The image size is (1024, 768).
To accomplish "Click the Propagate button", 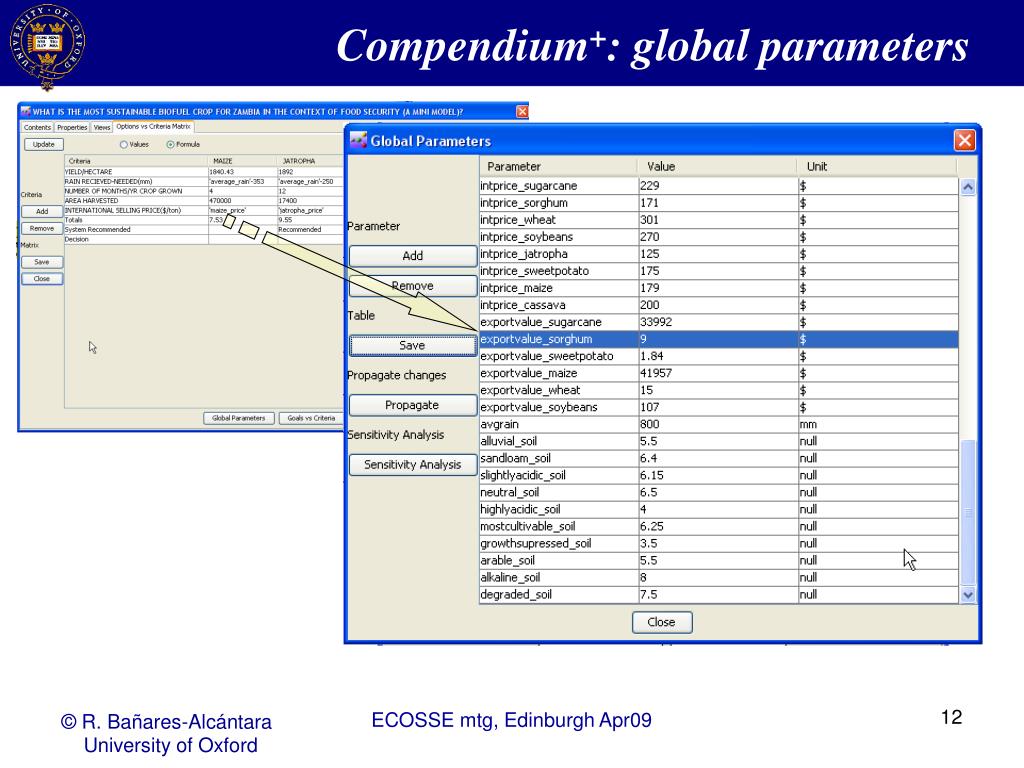I will 413,405.
